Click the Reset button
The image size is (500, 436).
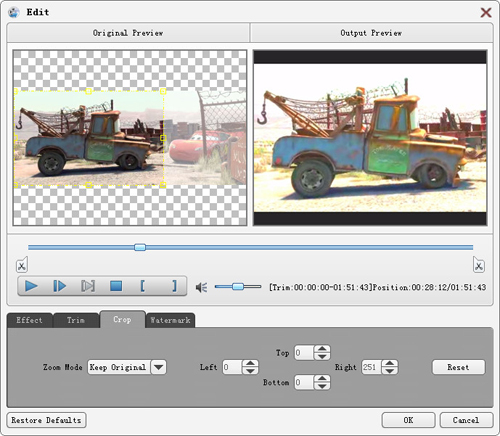pos(458,367)
